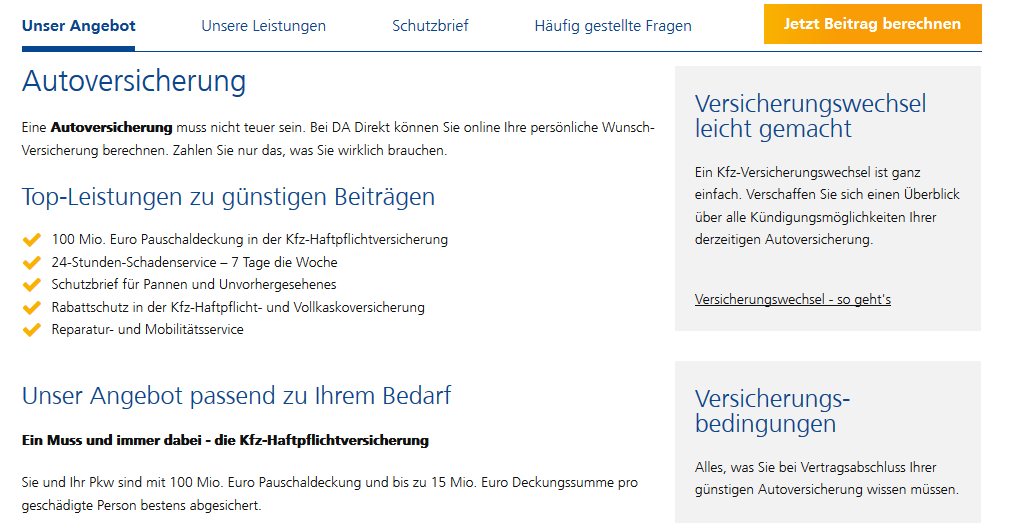Click the Versicherungswechsel leicht gemacht card title

pyautogui.click(x=810, y=116)
